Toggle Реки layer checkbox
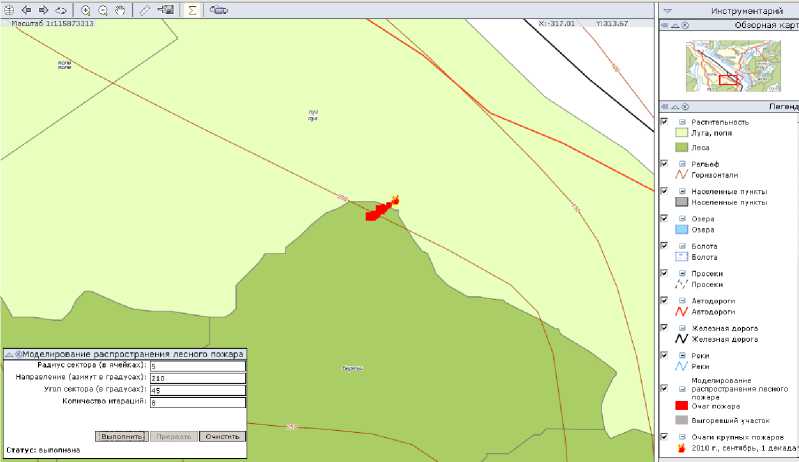 click(664, 355)
